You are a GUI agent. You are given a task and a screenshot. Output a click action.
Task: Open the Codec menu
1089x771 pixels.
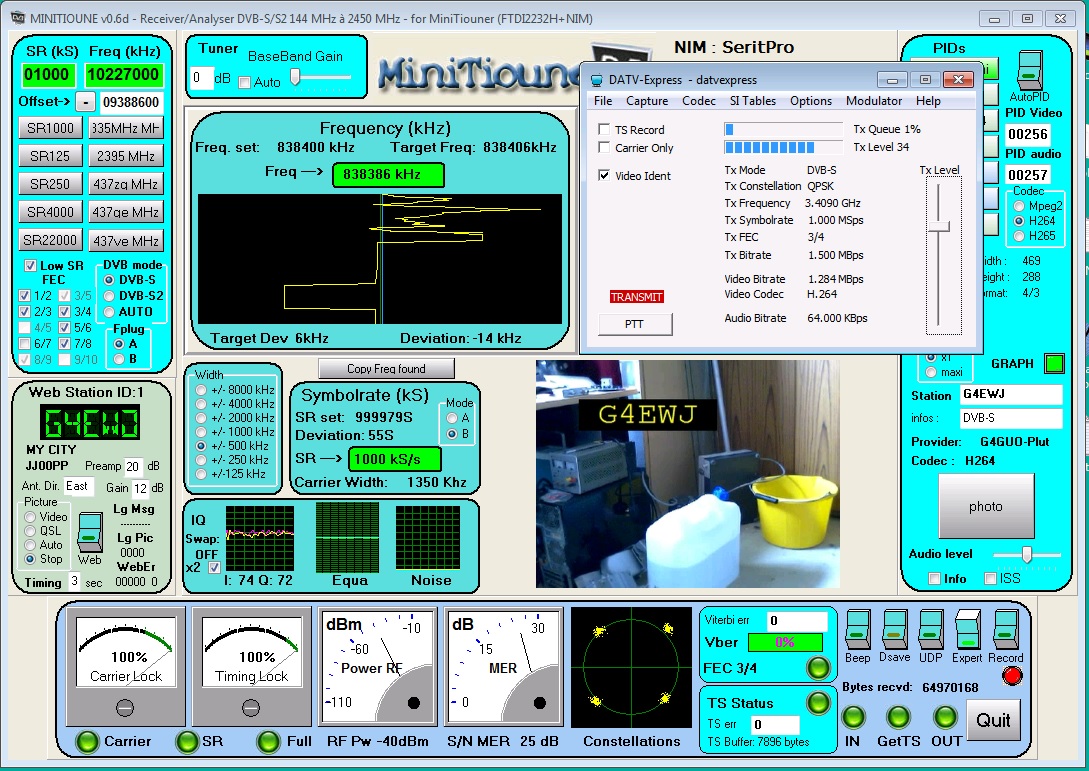point(699,101)
